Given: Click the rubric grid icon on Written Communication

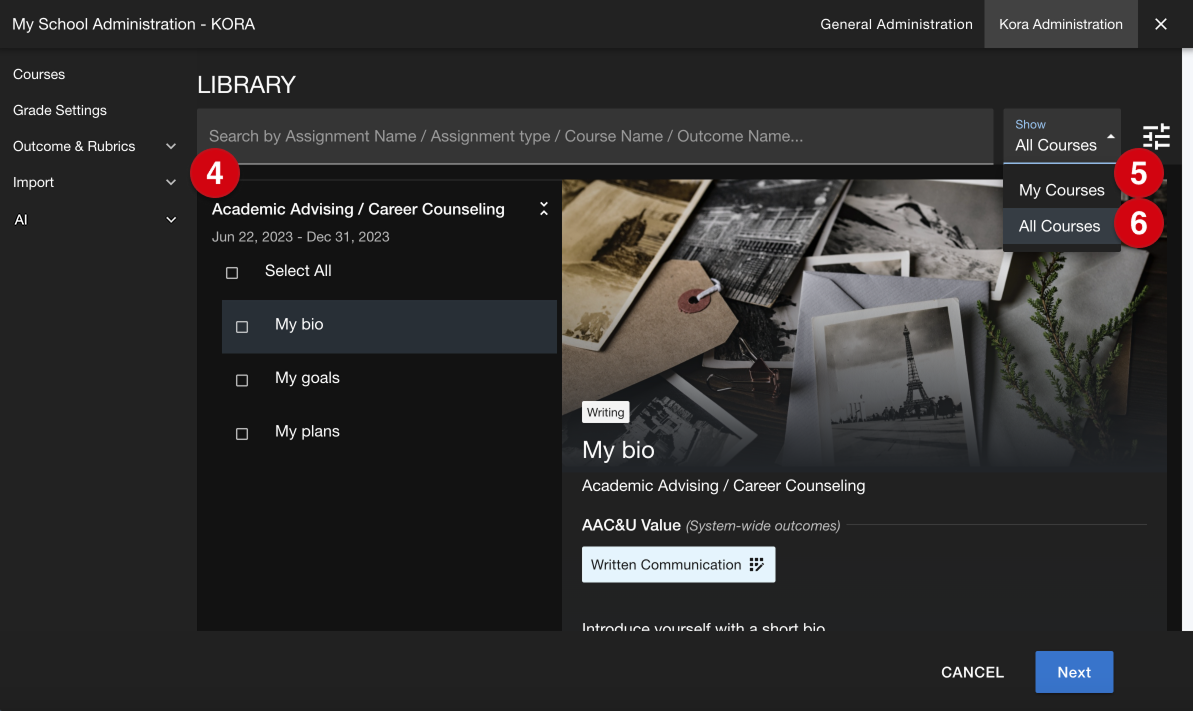Looking at the screenshot, I should (756, 564).
